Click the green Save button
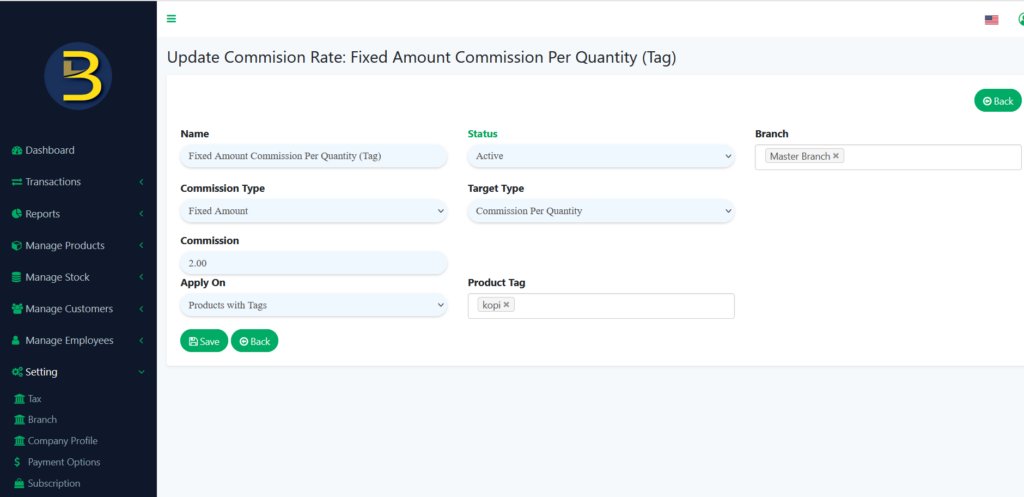Image resolution: width=1024 pixels, height=497 pixels. coord(204,341)
